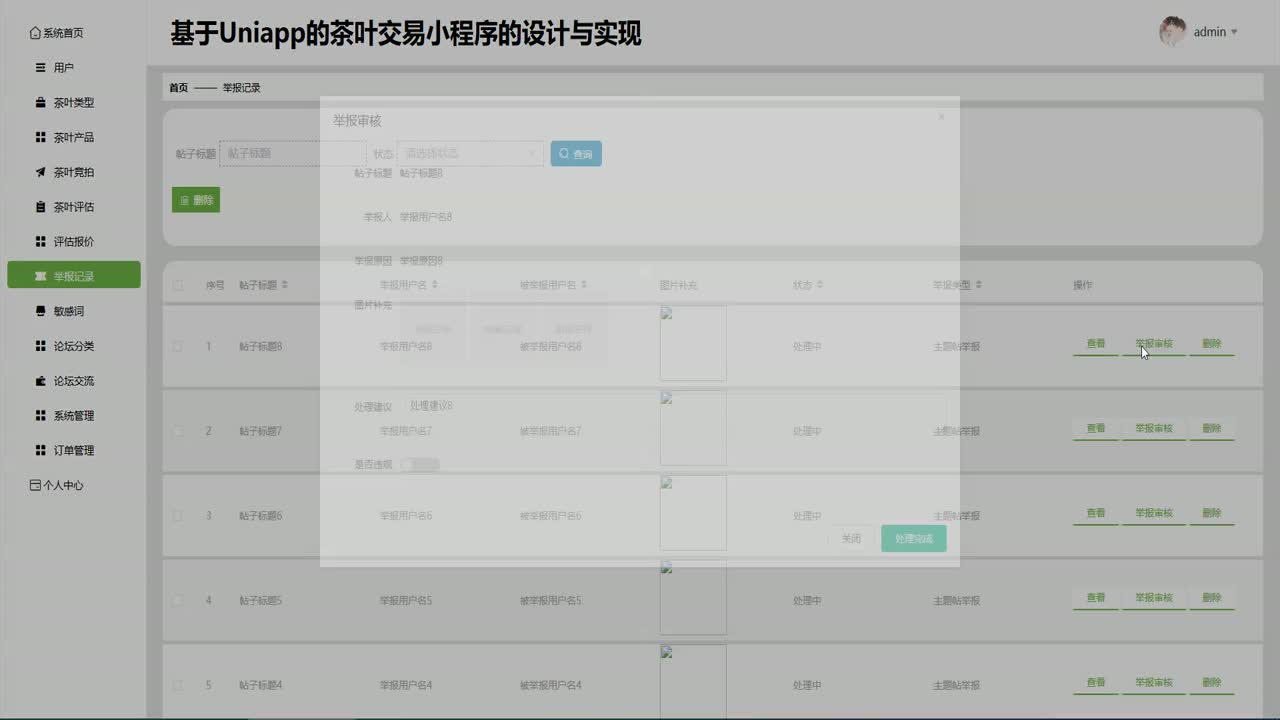Click 查看 for row 帖子标题5
Screen dimensions: 1280x720
(1096, 598)
